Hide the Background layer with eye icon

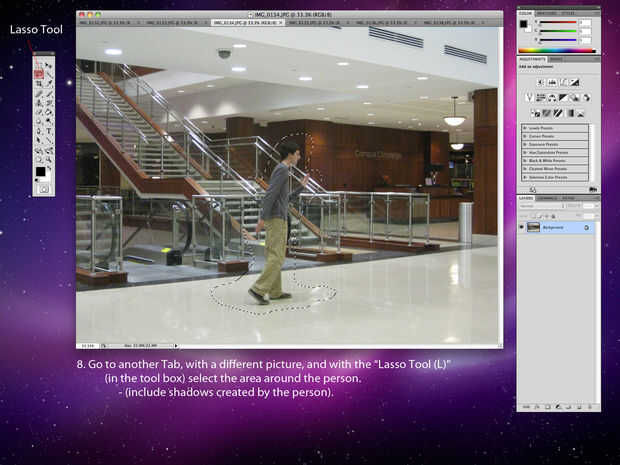click(x=522, y=227)
